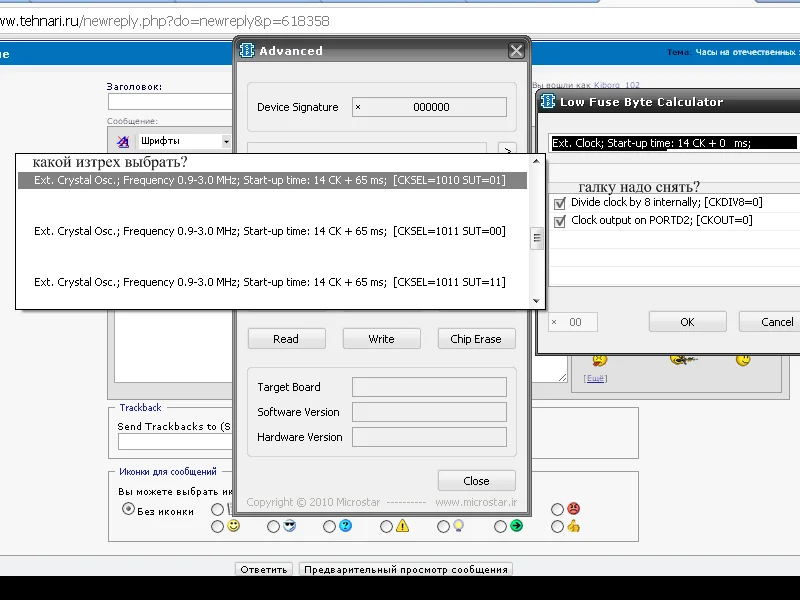The width and height of the screenshot is (800, 600).
Task: Select the CKSEL=1011 SUT=11 oscillator option
Action: 270,282
